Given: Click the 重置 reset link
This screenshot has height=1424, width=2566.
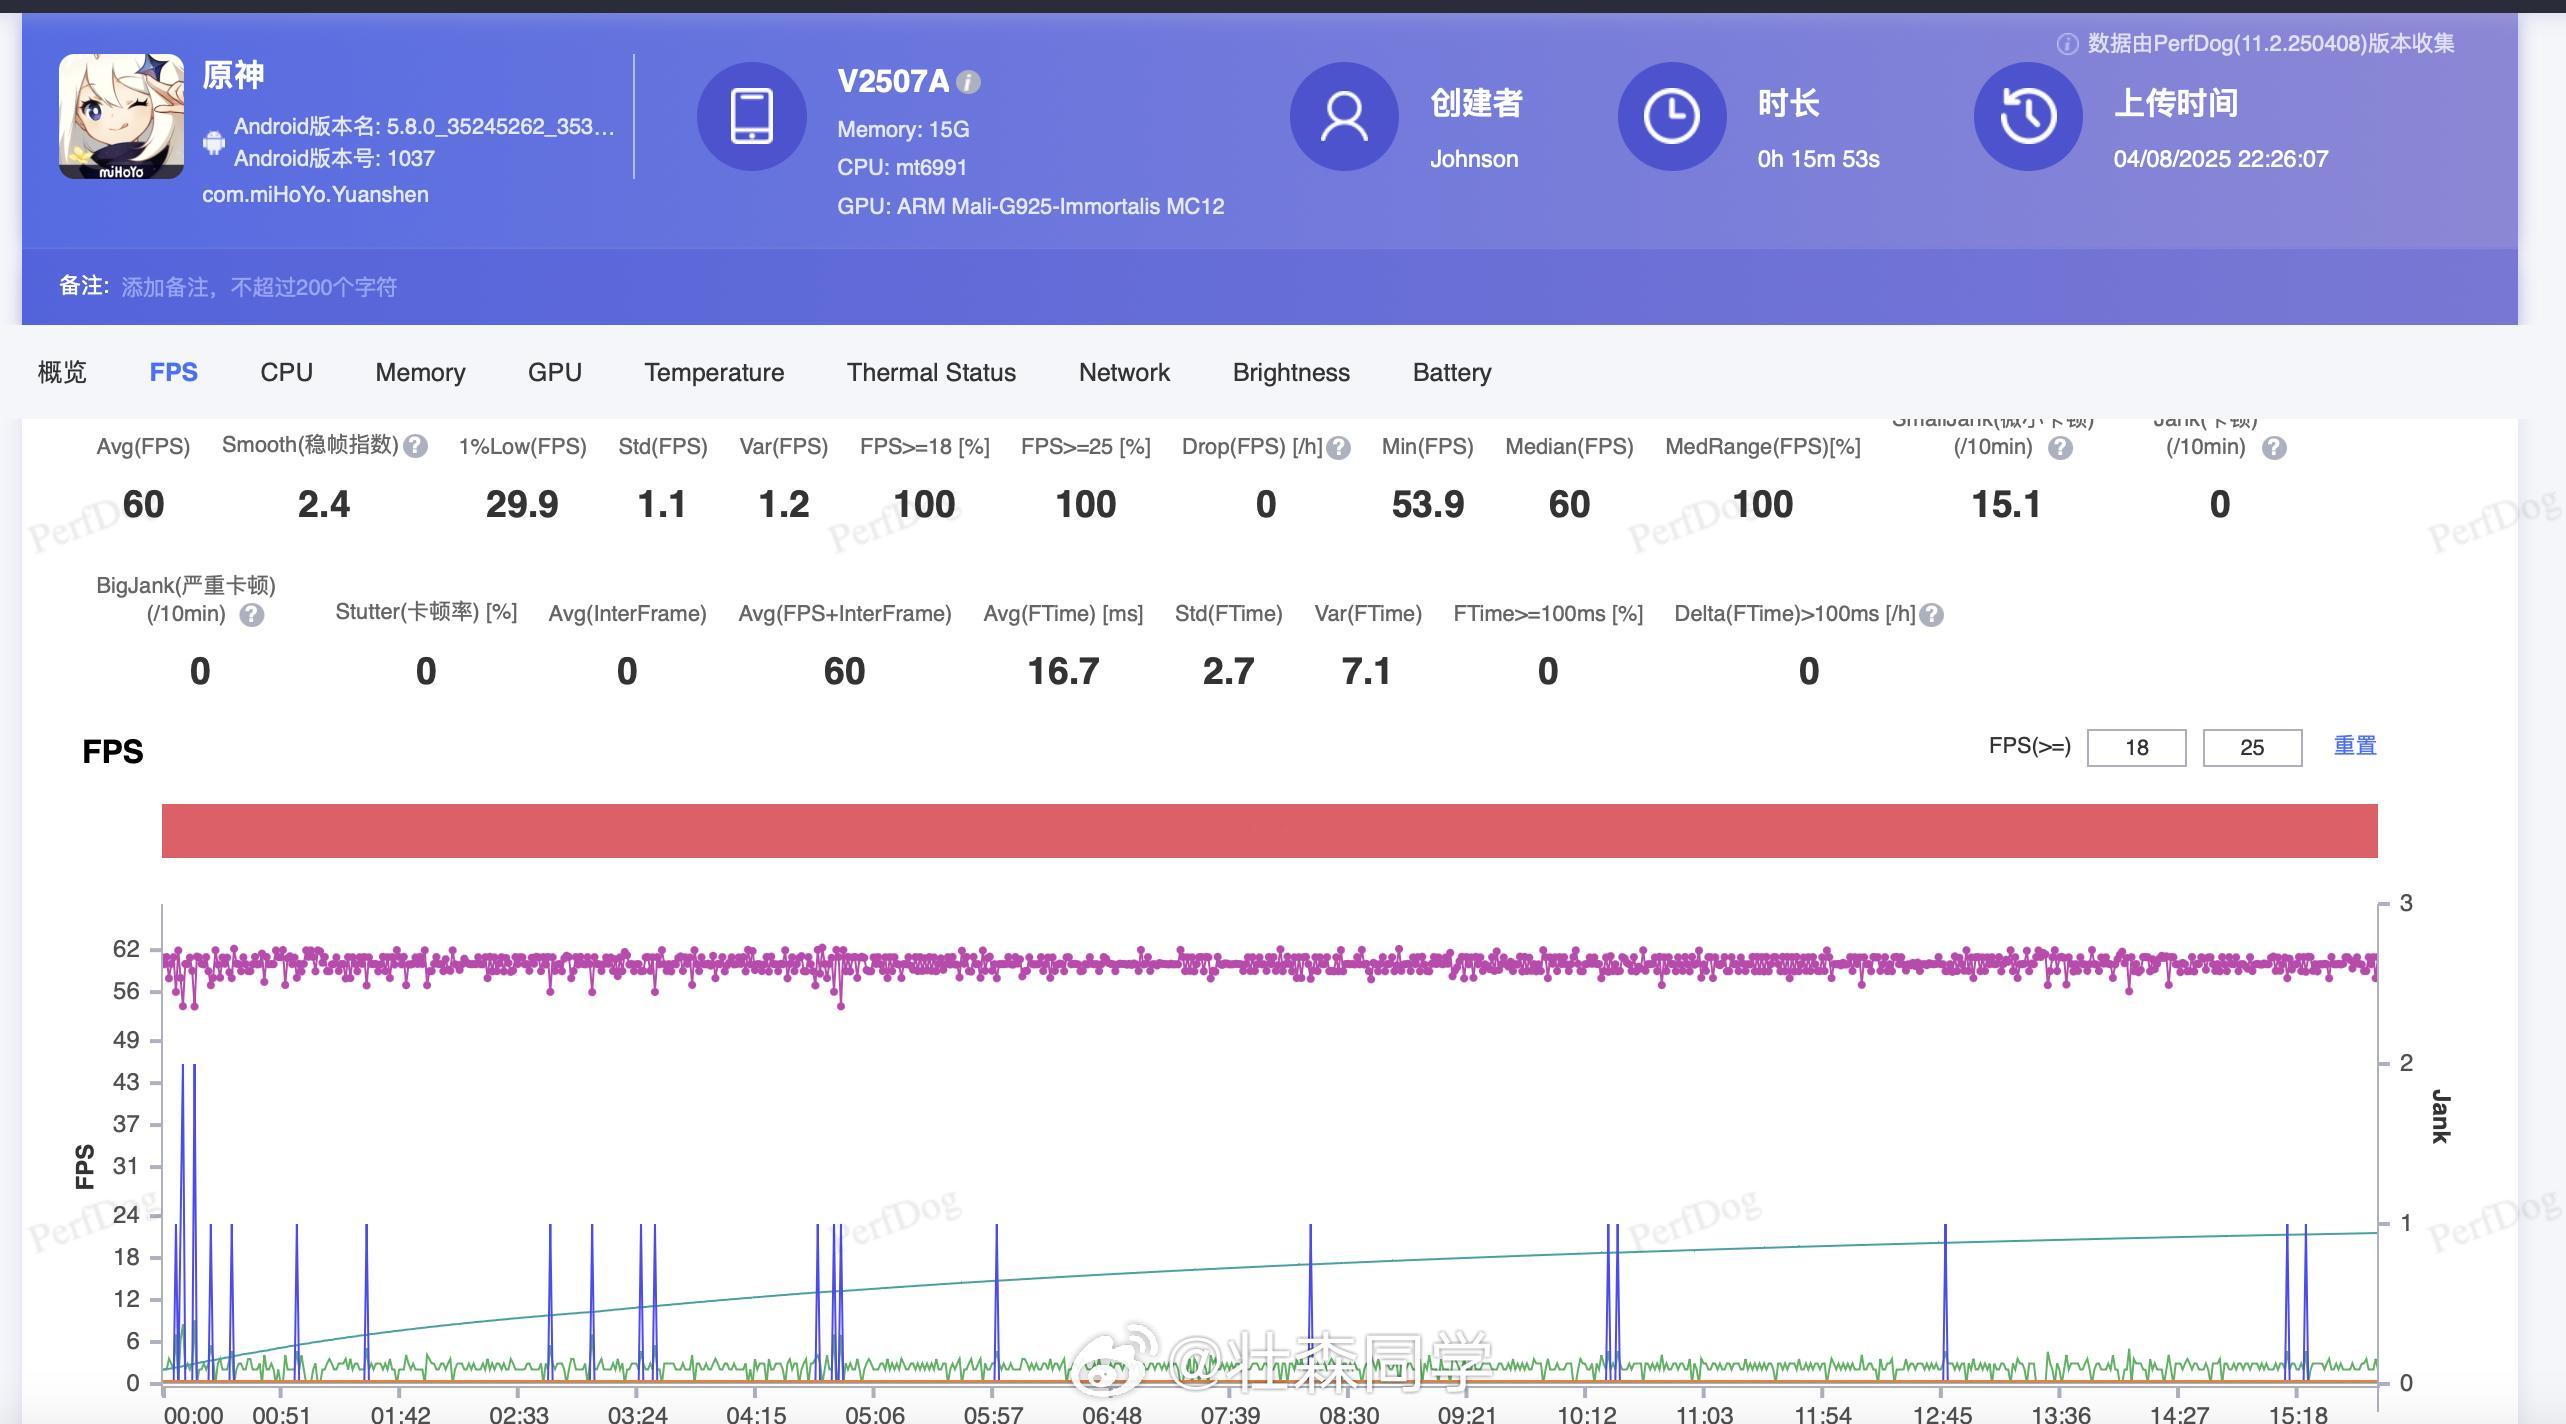Looking at the screenshot, I should [x=2355, y=746].
